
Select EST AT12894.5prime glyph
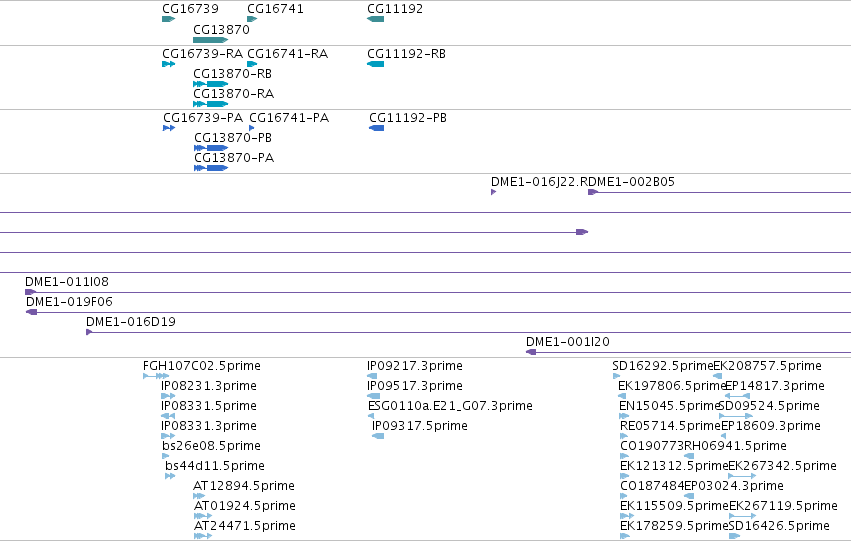tap(199, 496)
